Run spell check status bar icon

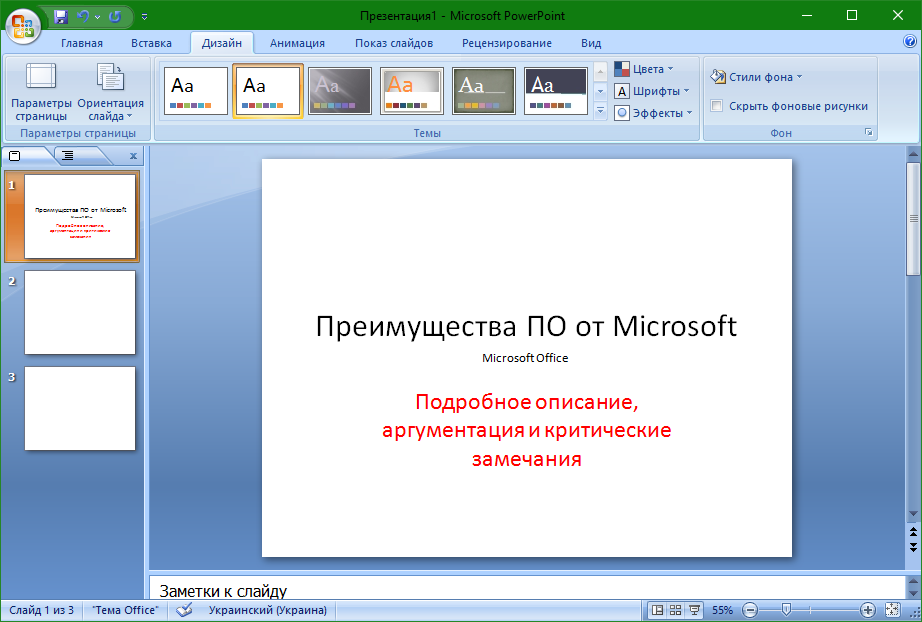coord(184,610)
